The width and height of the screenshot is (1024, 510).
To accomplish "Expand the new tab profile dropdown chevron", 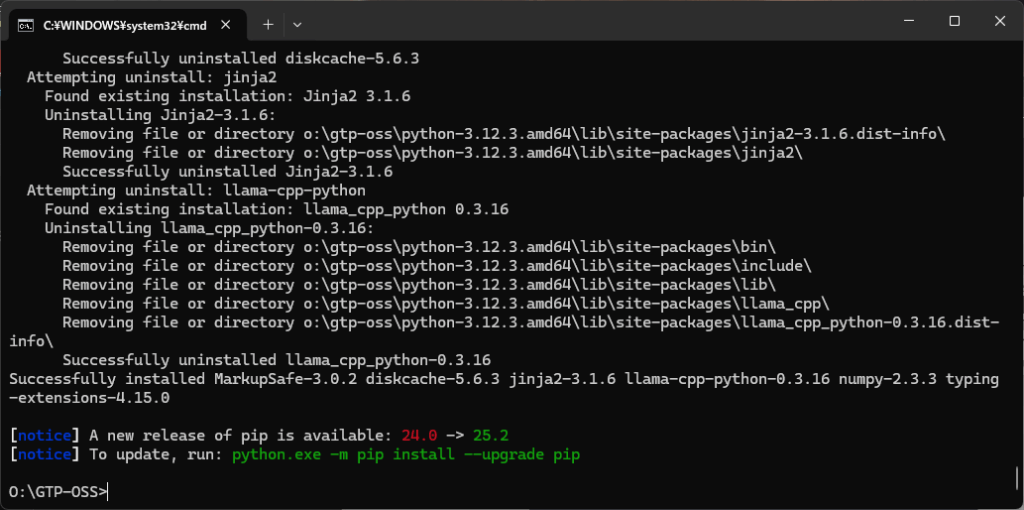I will pos(297,25).
